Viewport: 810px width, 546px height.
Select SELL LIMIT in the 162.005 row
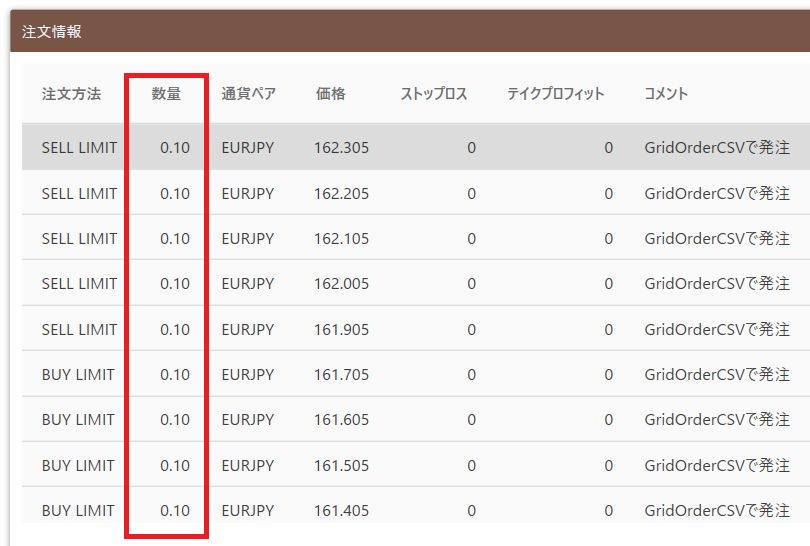pos(80,284)
